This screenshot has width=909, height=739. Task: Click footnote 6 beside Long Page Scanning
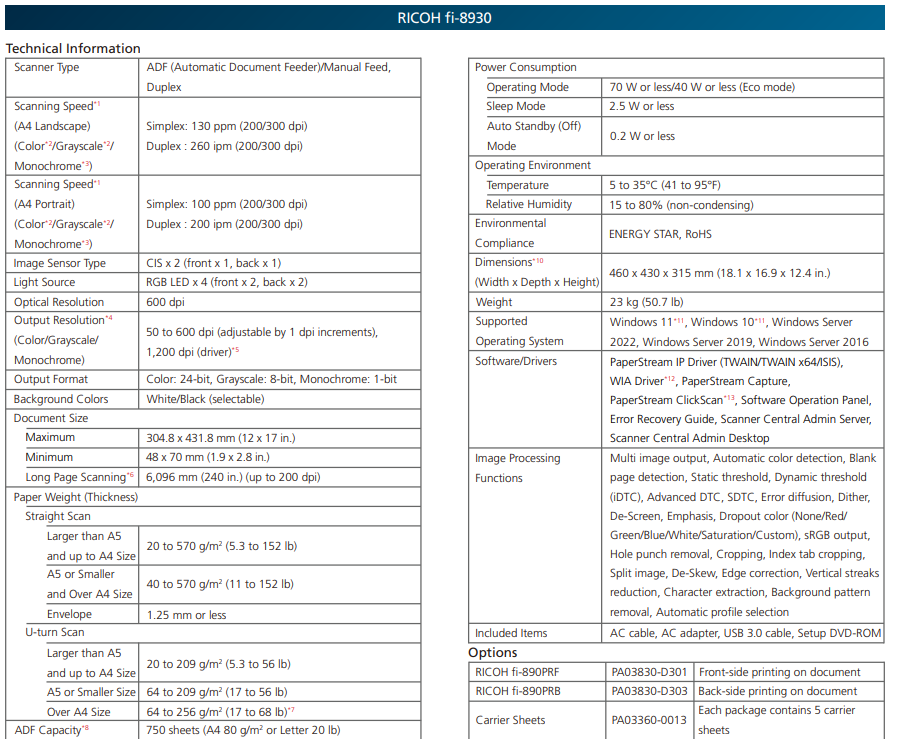(130, 474)
